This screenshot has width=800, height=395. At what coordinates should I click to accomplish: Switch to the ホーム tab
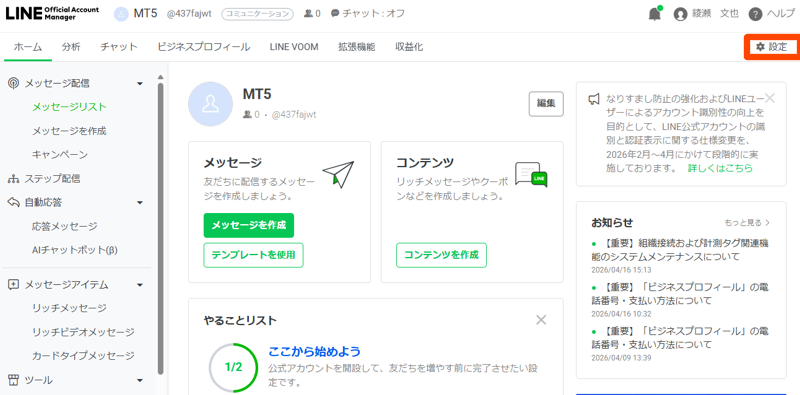28,47
